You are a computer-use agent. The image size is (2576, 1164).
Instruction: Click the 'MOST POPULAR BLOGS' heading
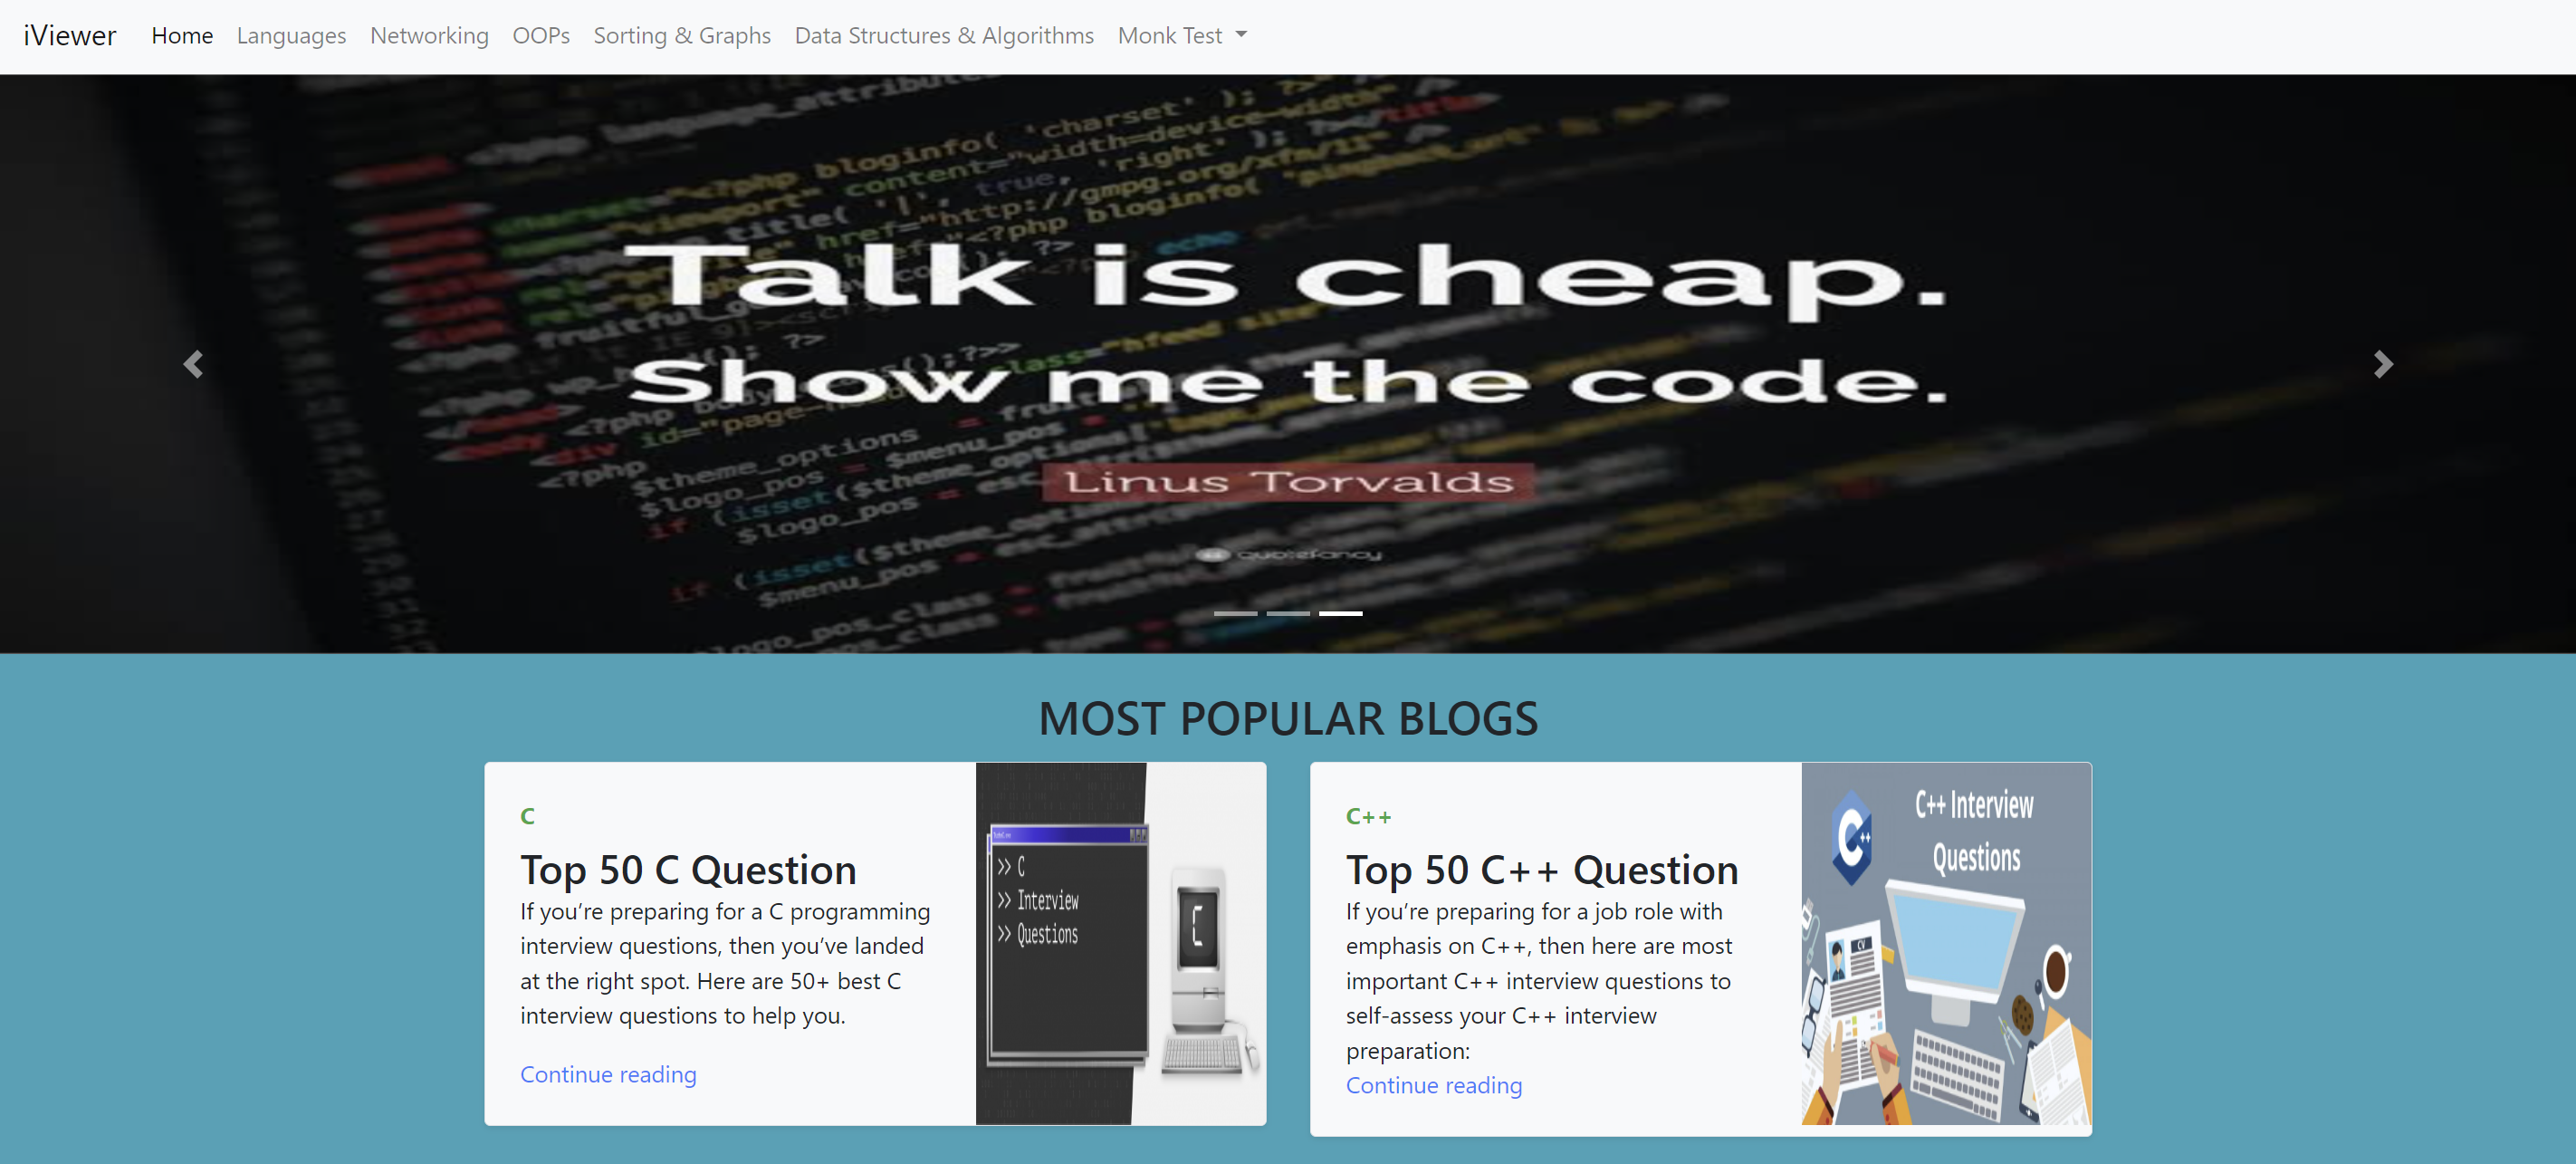tap(1288, 718)
